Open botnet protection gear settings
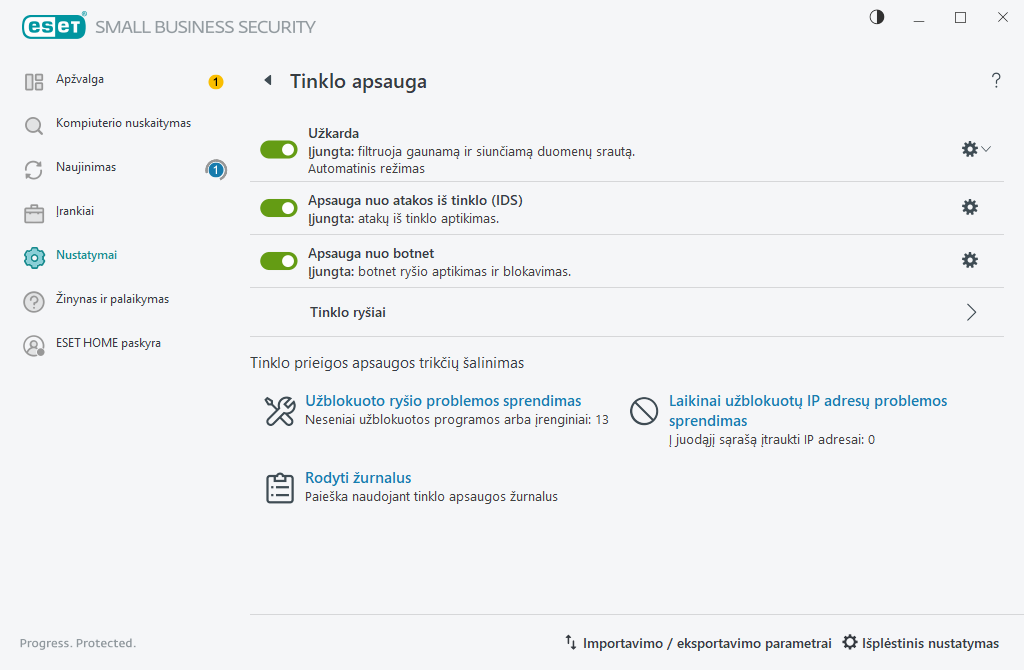 (x=970, y=260)
